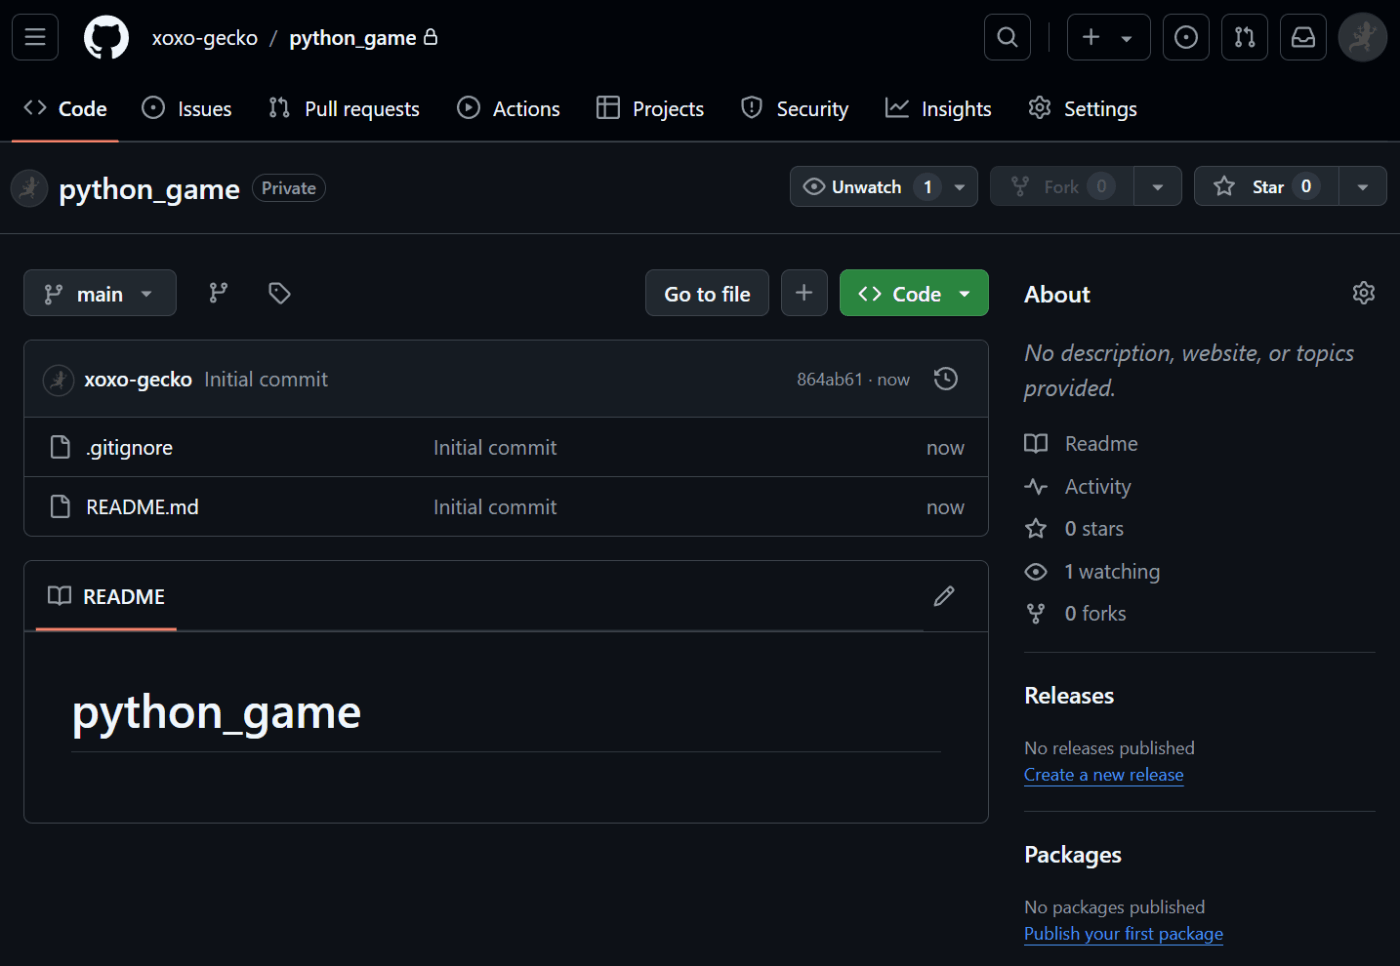This screenshot has height=966, width=1400.
Task: Click xoxo-gecko owner link in breadcrumb
Action: 205,38
